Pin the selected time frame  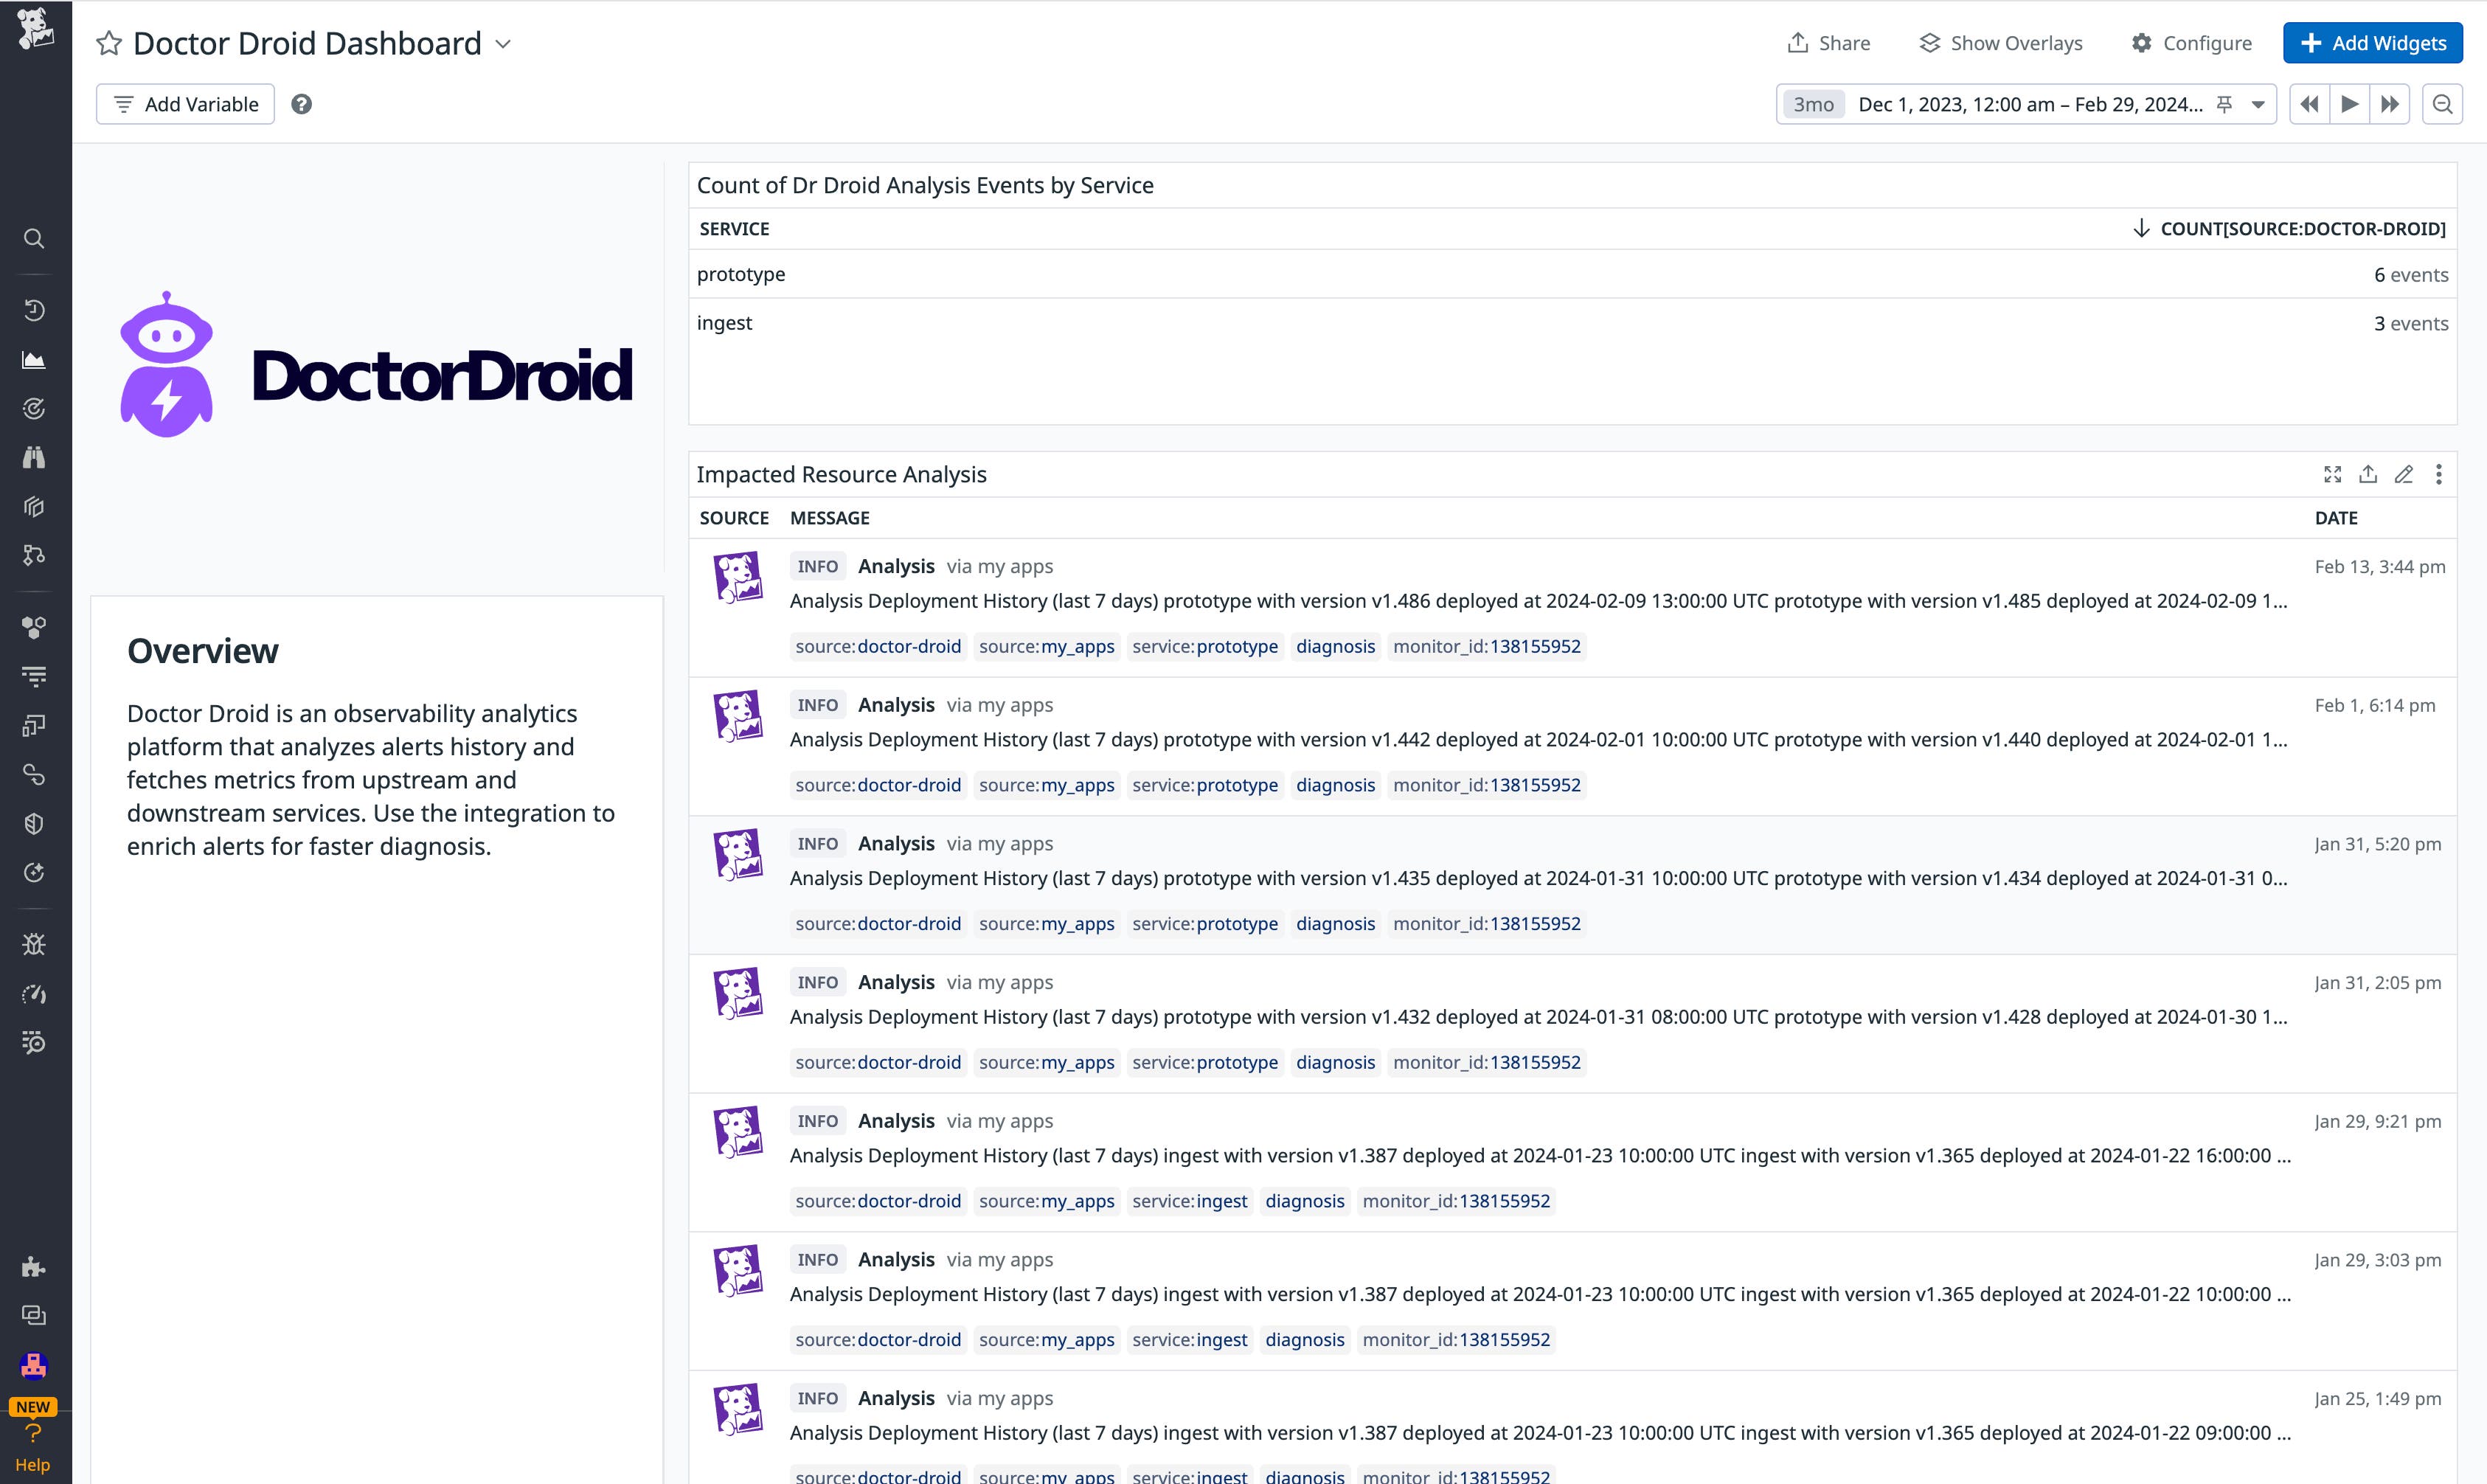tap(2224, 104)
